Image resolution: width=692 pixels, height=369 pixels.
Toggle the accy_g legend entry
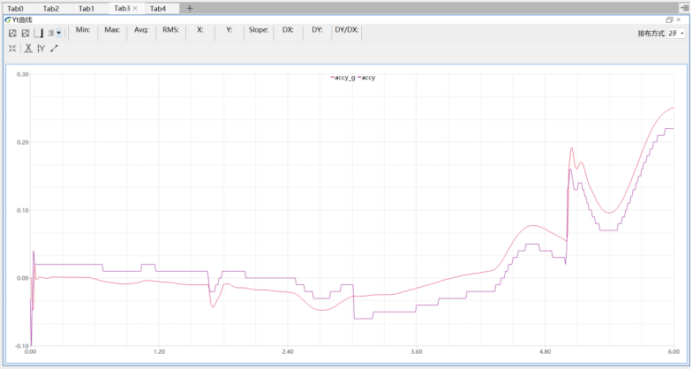(x=343, y=78)
